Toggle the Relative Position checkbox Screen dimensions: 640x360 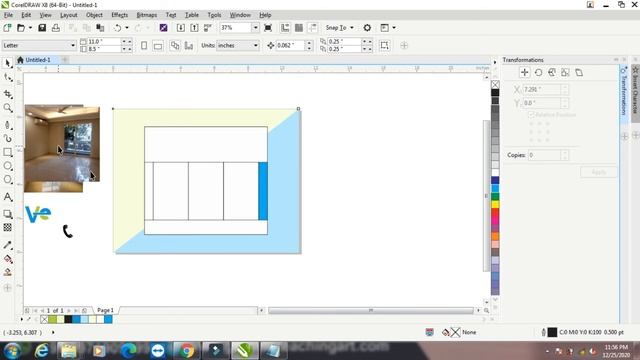531,115
